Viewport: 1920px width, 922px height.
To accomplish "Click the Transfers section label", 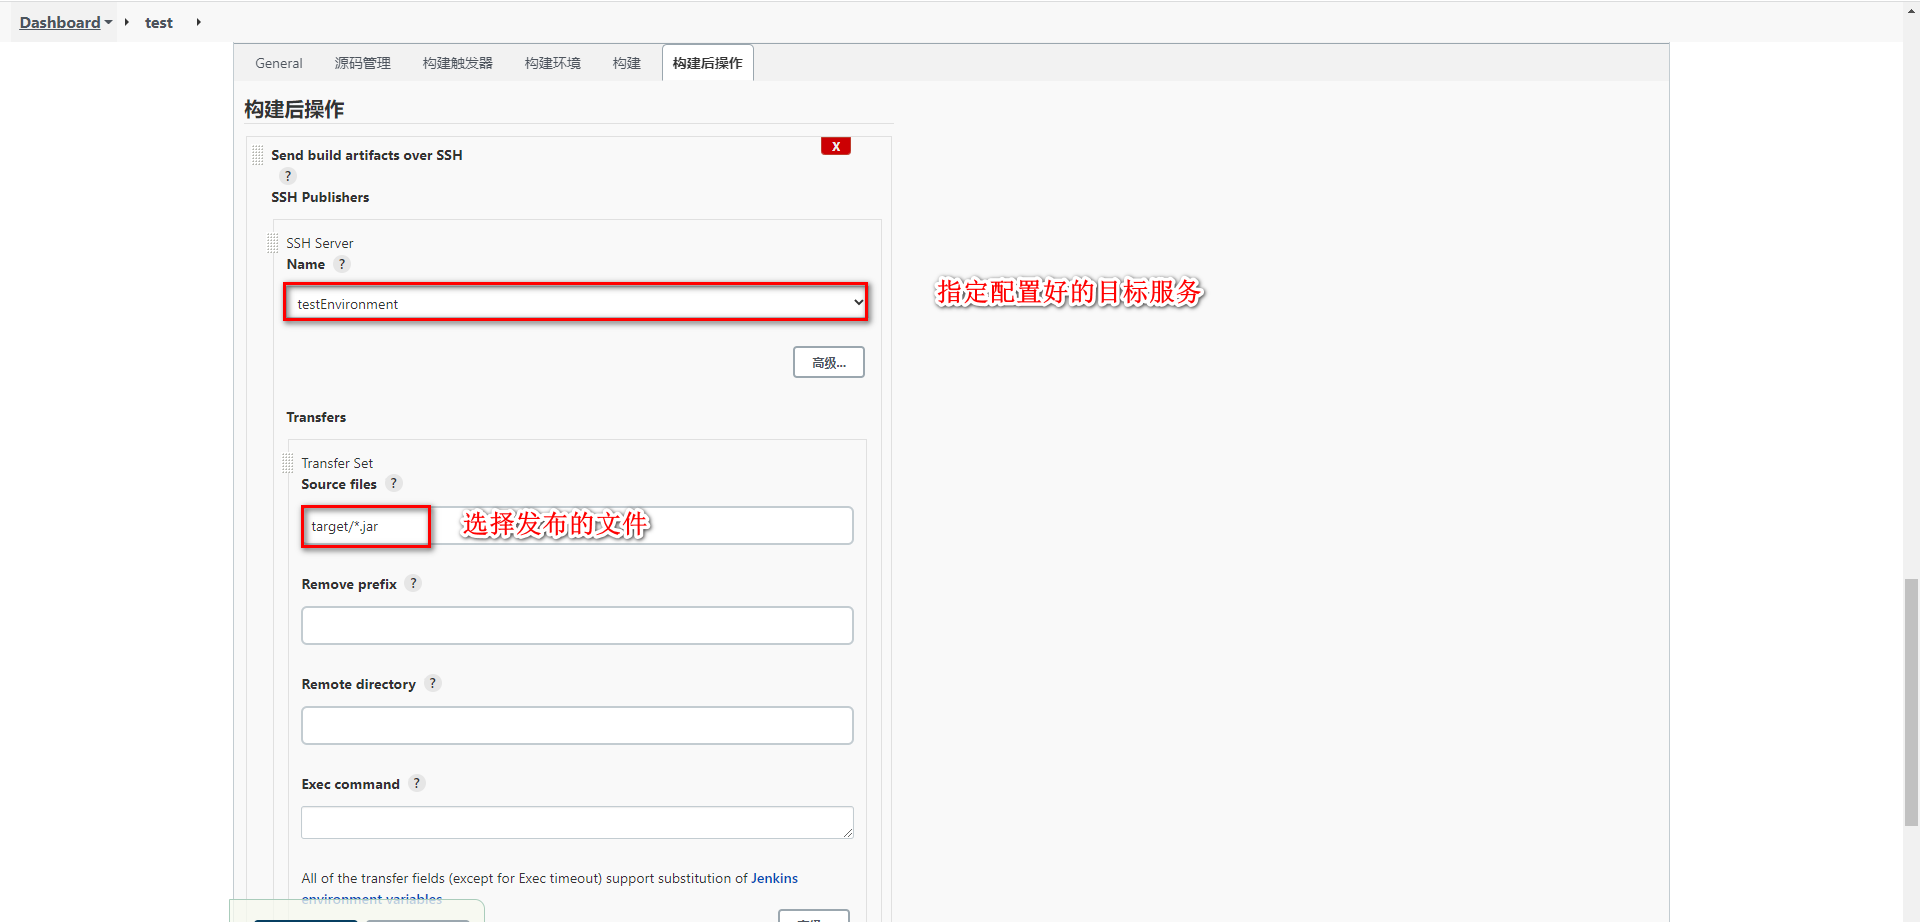I will click(316, 417).
